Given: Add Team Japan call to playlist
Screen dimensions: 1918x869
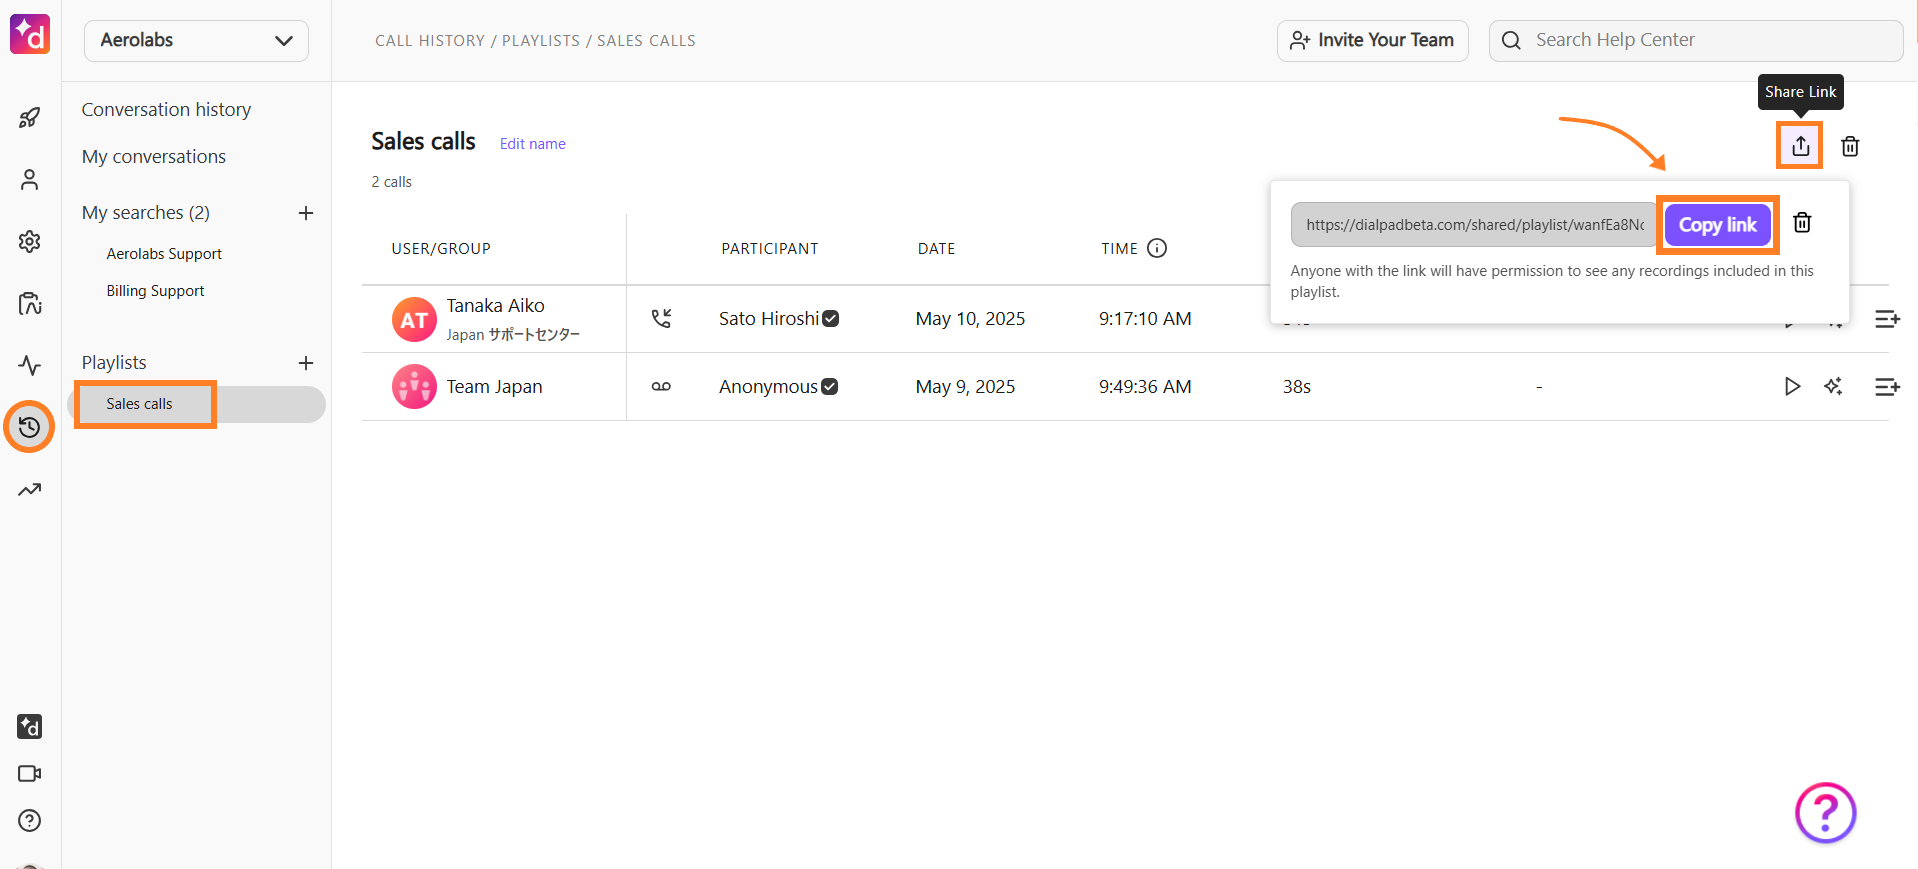Looking at the screenshot, I should tap(1887, 386).
